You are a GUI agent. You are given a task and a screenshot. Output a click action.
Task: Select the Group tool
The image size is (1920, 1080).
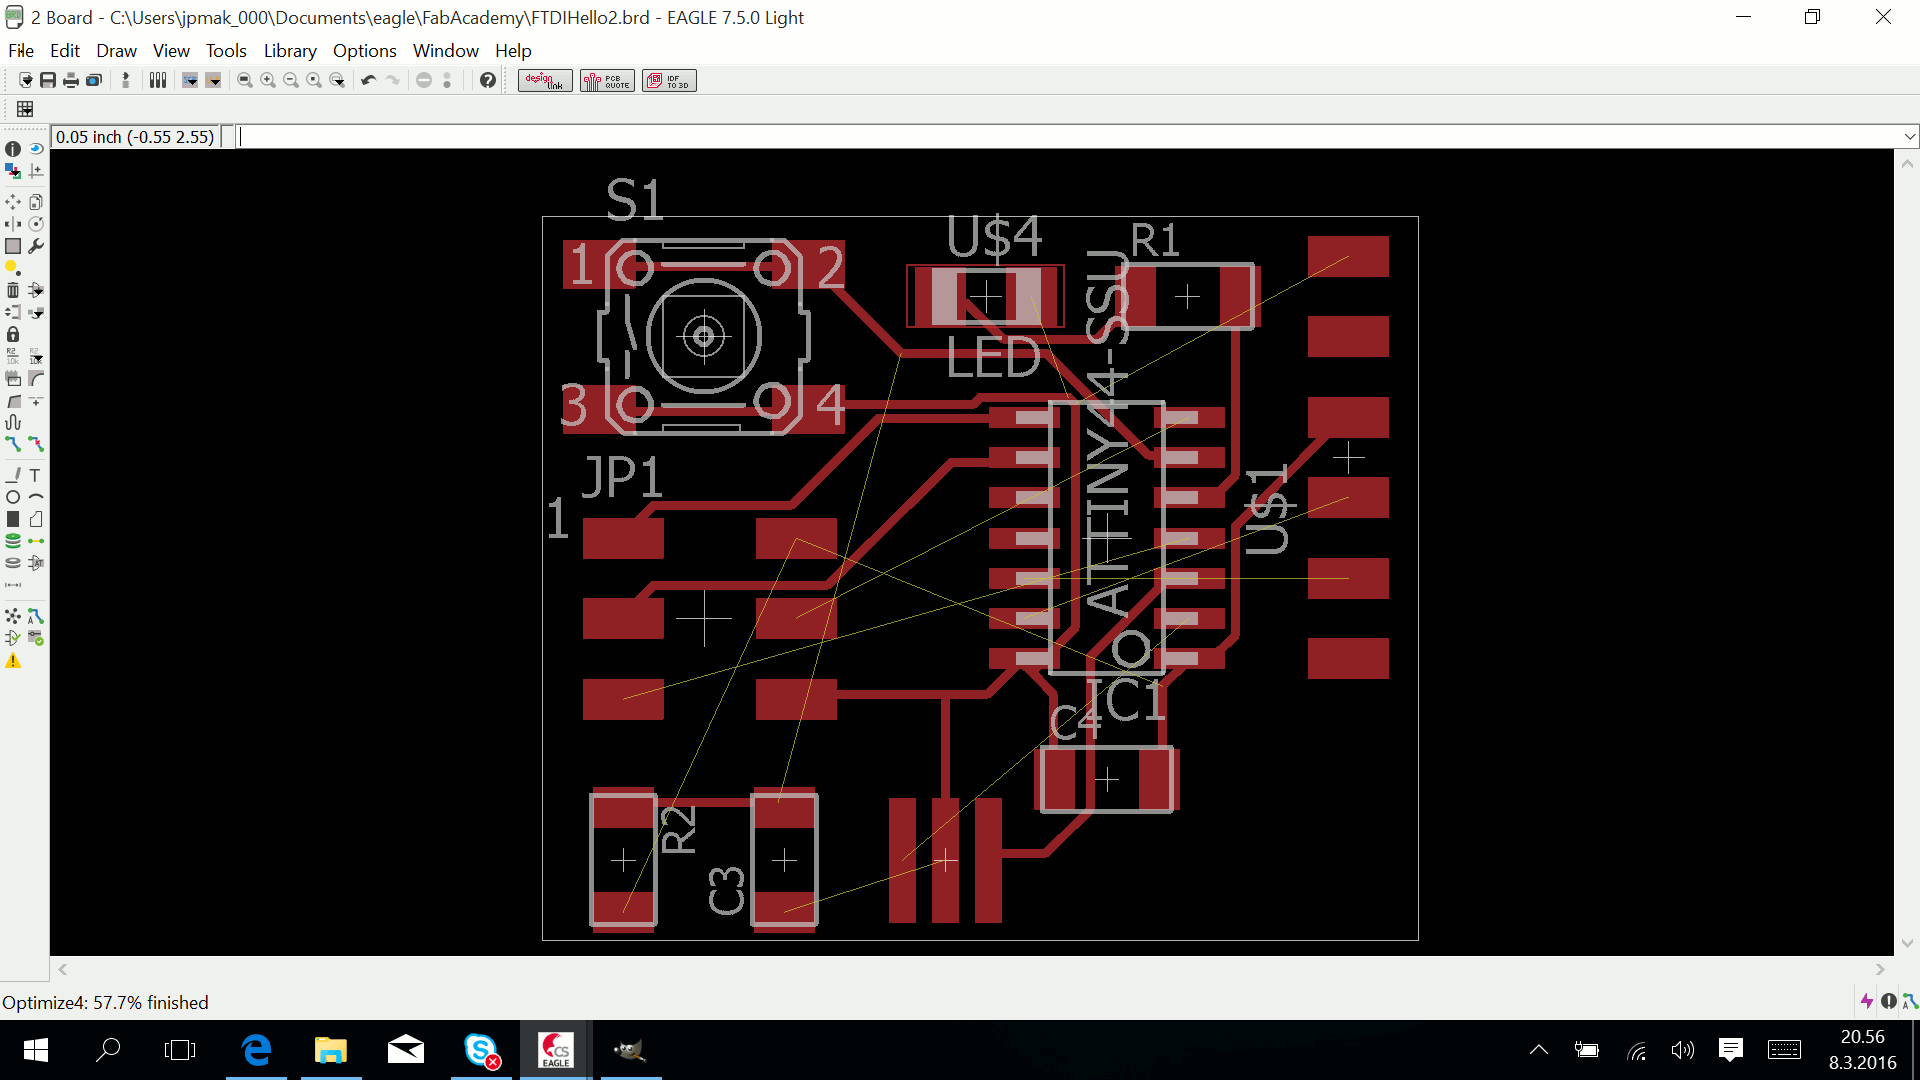(x=13, y=246)
